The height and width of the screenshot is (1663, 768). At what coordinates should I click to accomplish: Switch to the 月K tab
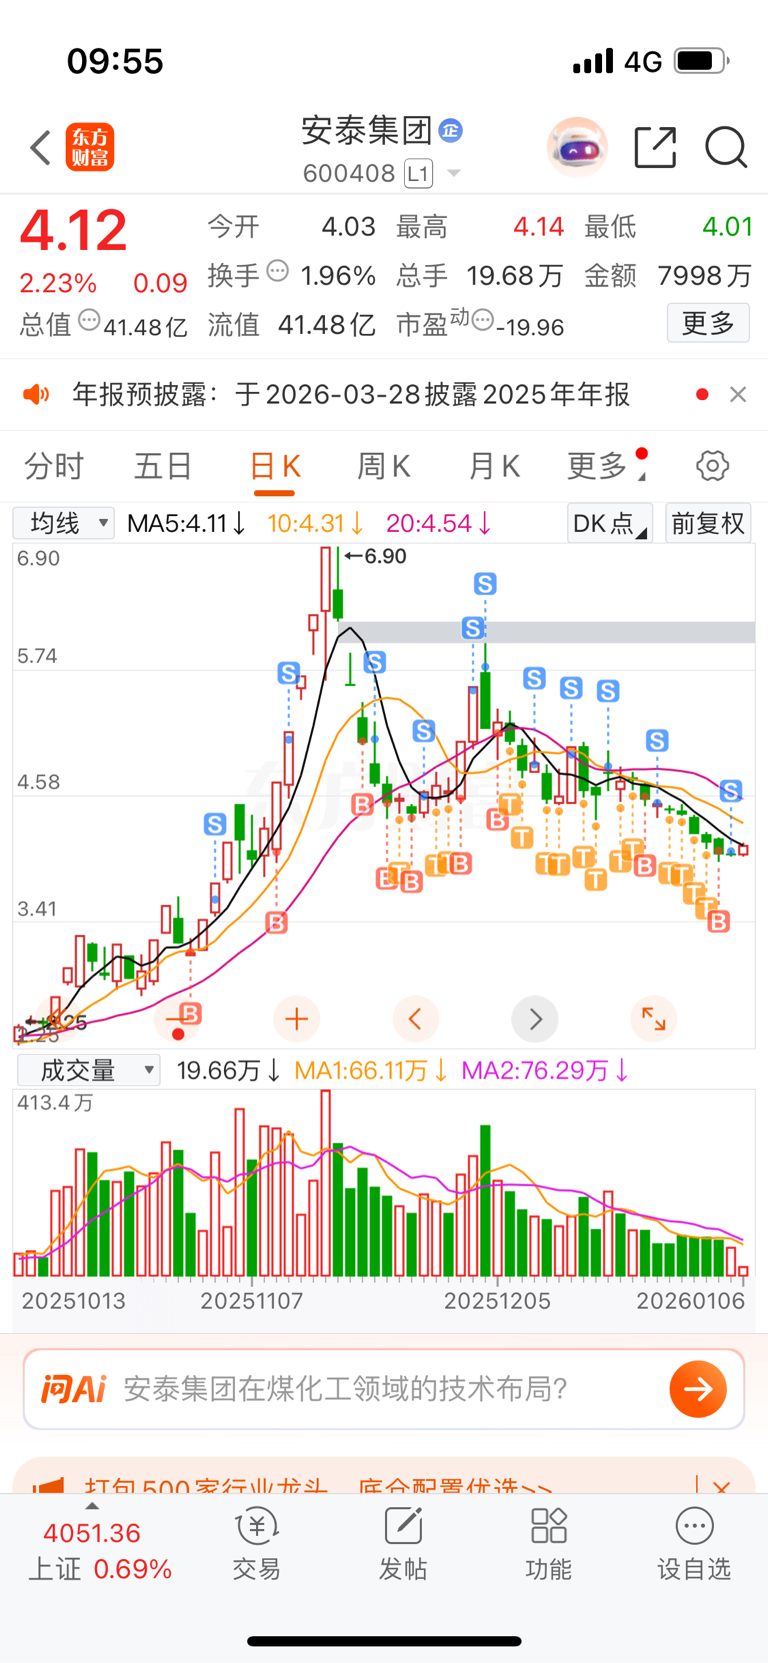coord(494,466)
